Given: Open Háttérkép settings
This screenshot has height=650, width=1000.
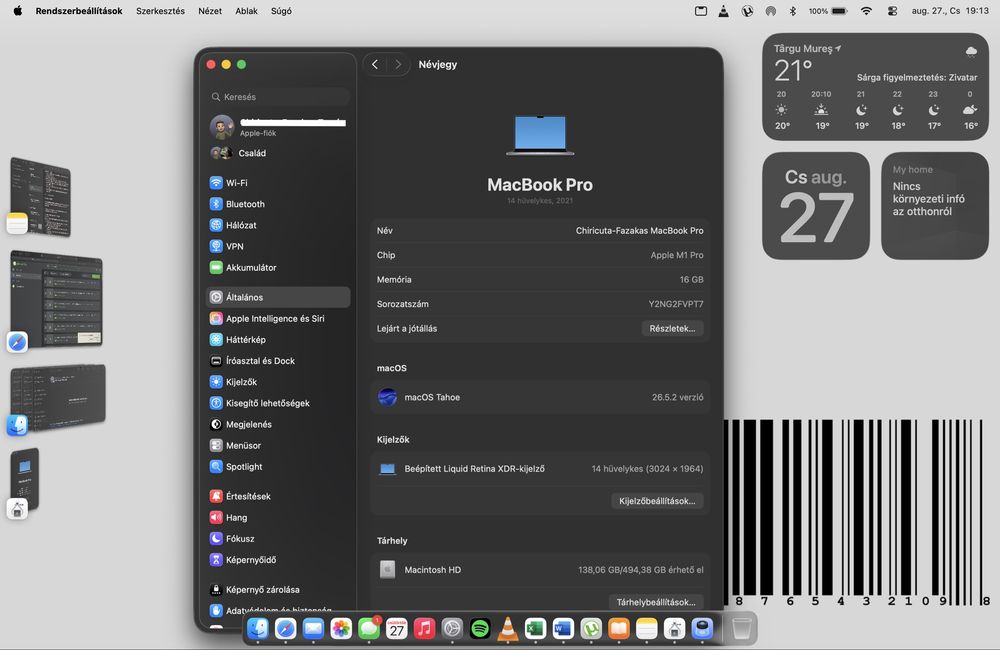Looking at the screenshot, I should [278, 339].
